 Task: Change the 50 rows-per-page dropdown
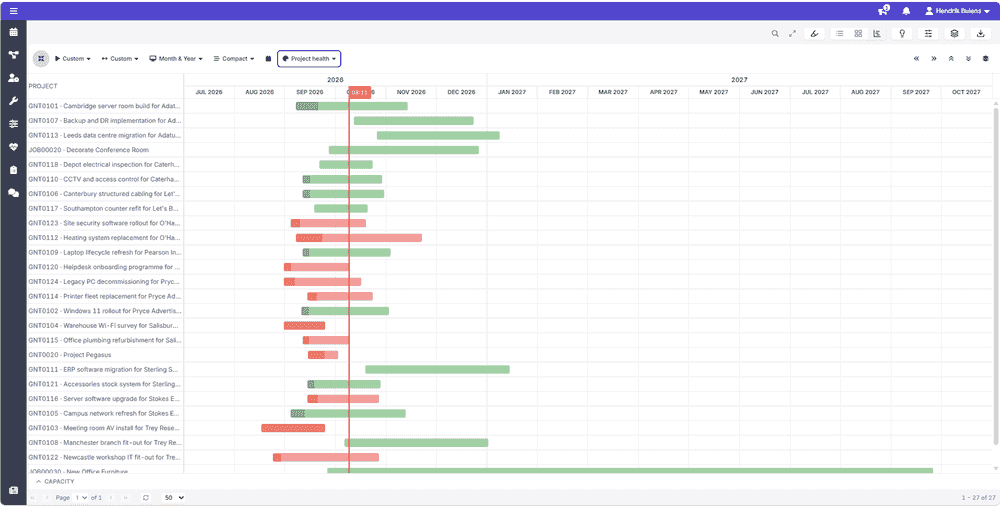tap(174, 497)
